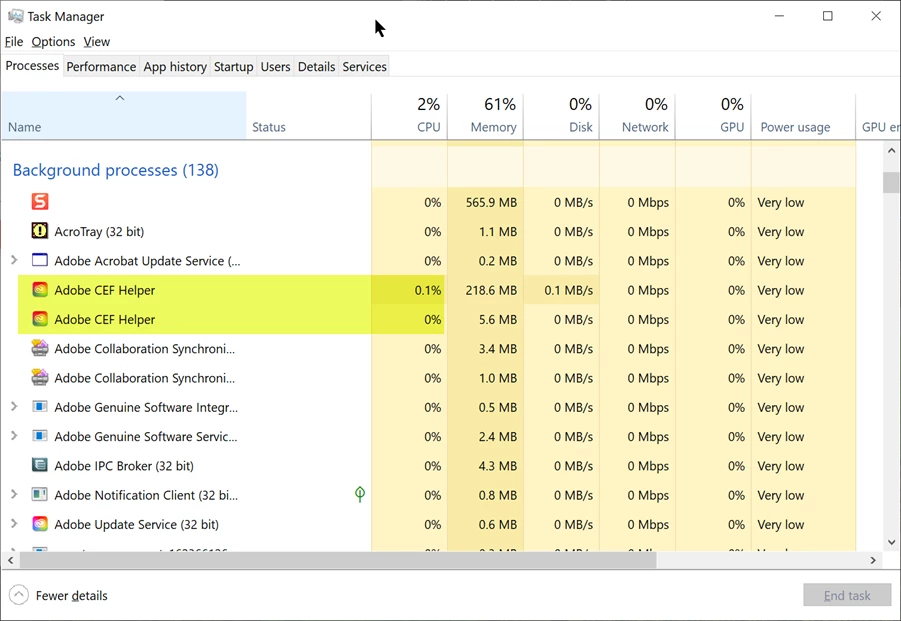The width and height of the screenshot is (901, 621).
Task: Click the 565.9 MB memory cell
Action: 486,202
